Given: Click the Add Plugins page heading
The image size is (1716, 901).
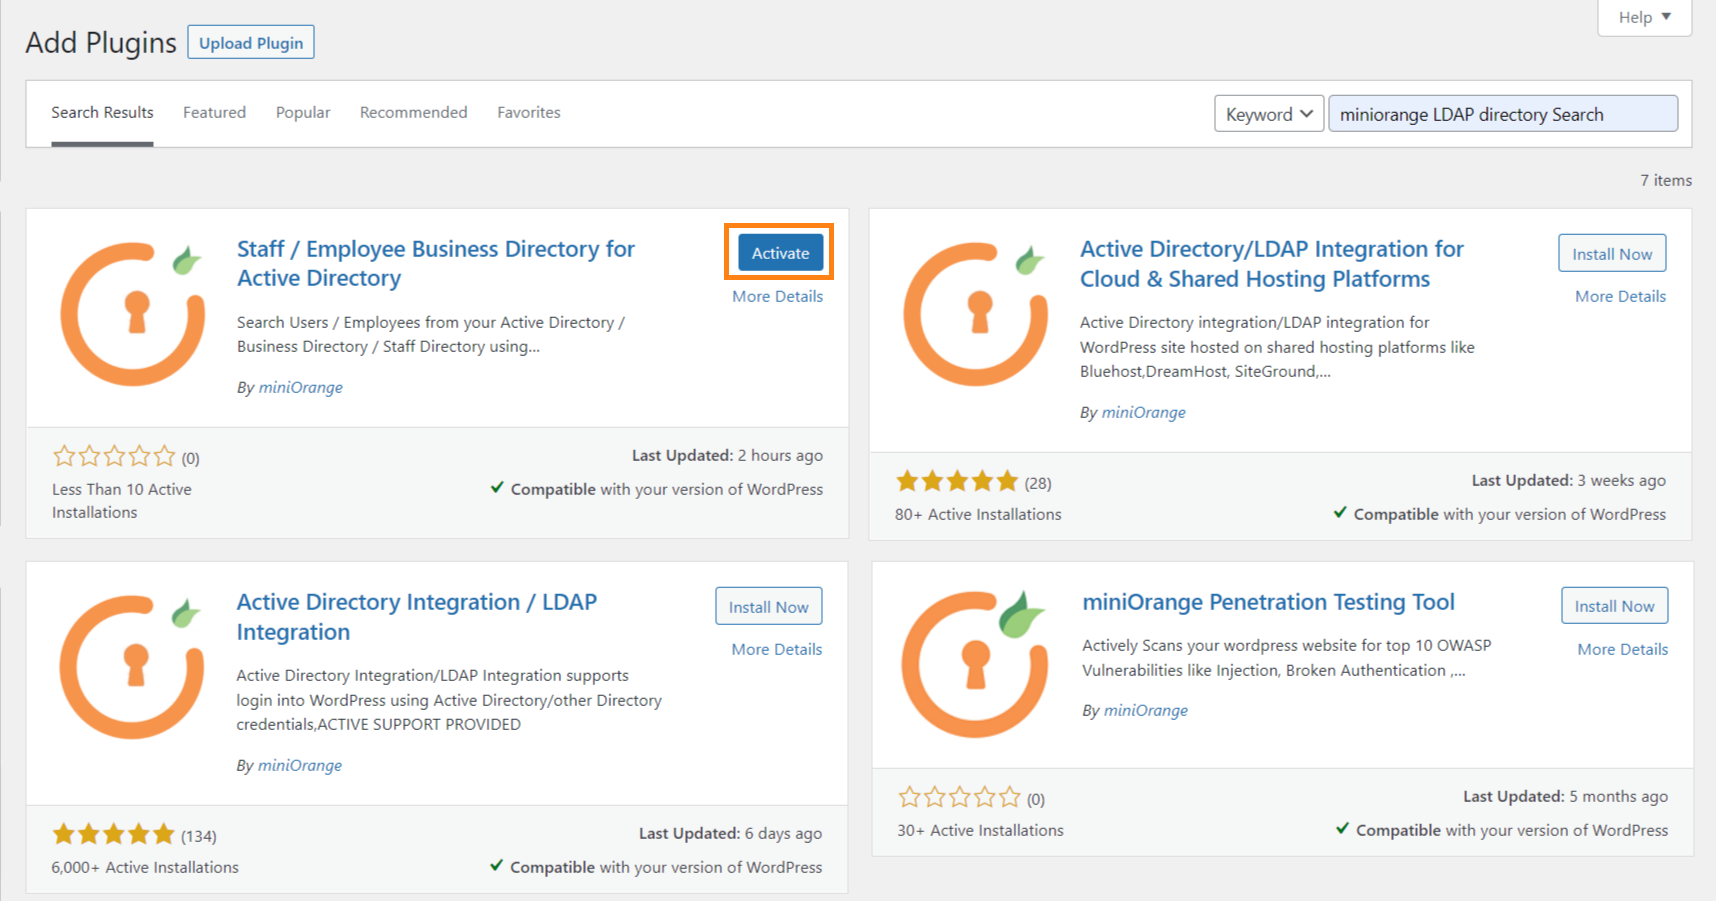Looking at the screenshot, I should coord(101,43).
